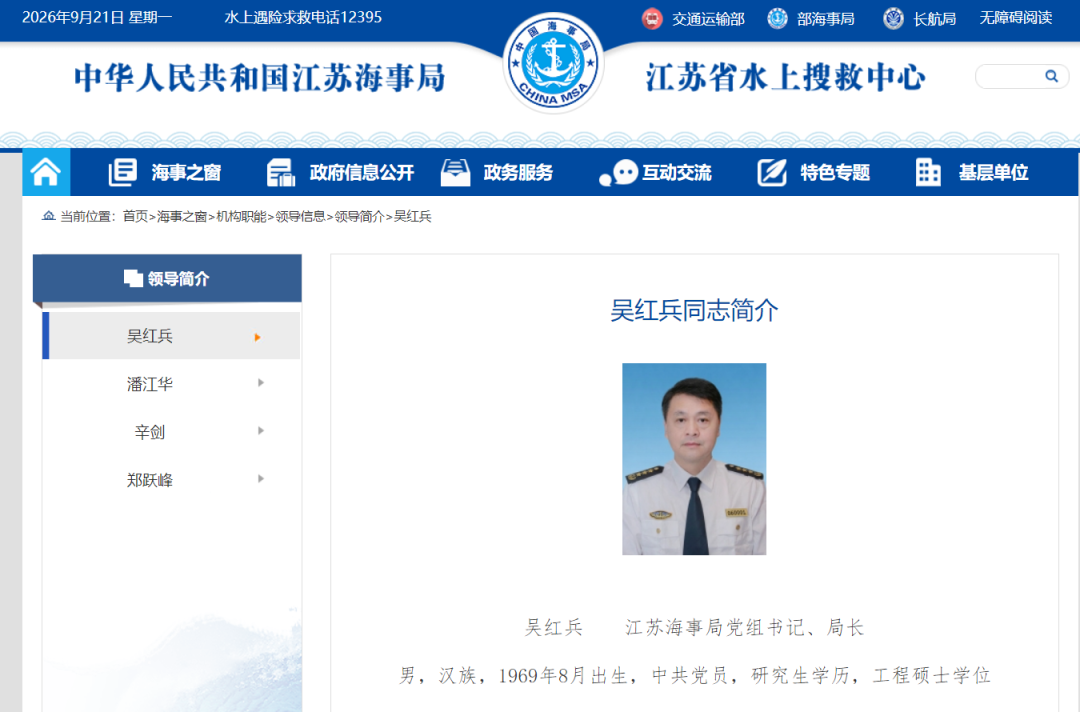Click 首页 in the breadcrumb

135,217
